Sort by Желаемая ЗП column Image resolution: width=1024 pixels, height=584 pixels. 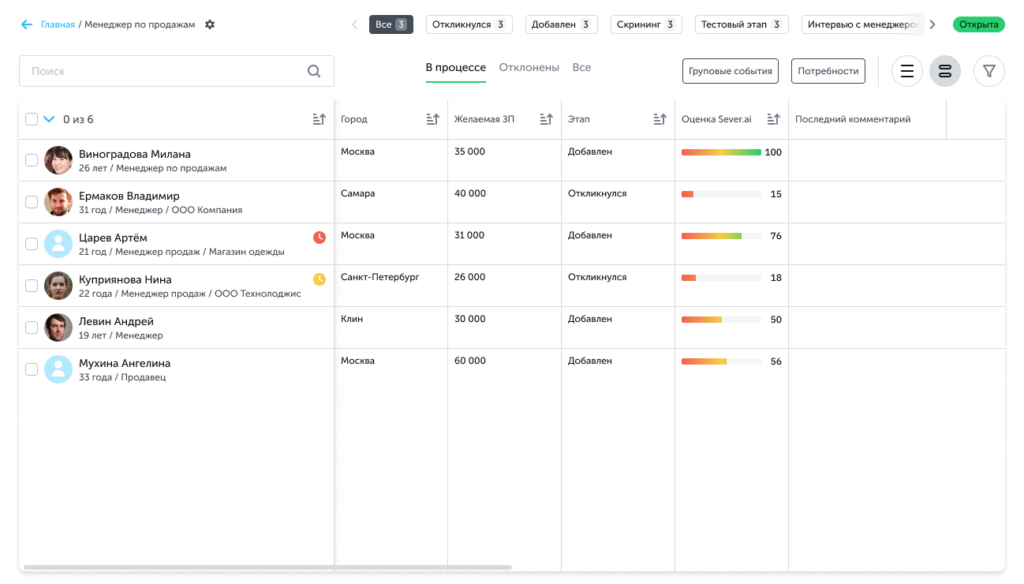(x=546, y=119)
